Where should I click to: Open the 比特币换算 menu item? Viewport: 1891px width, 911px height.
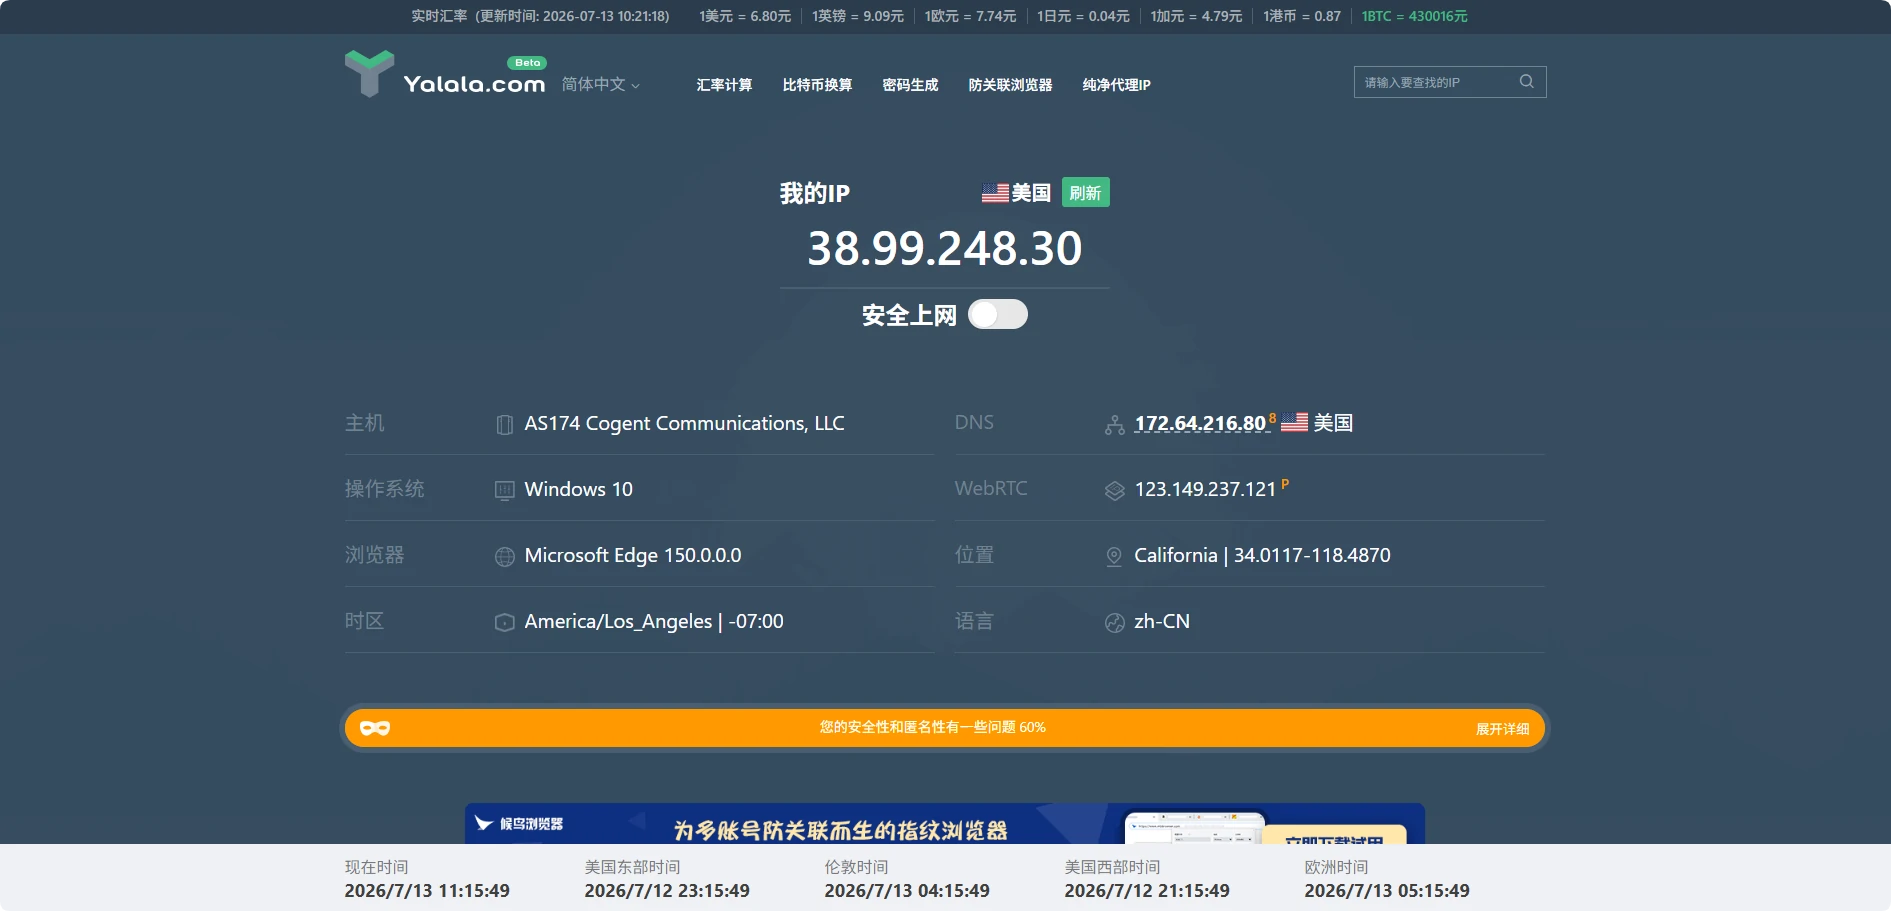[x=817, y=85]
